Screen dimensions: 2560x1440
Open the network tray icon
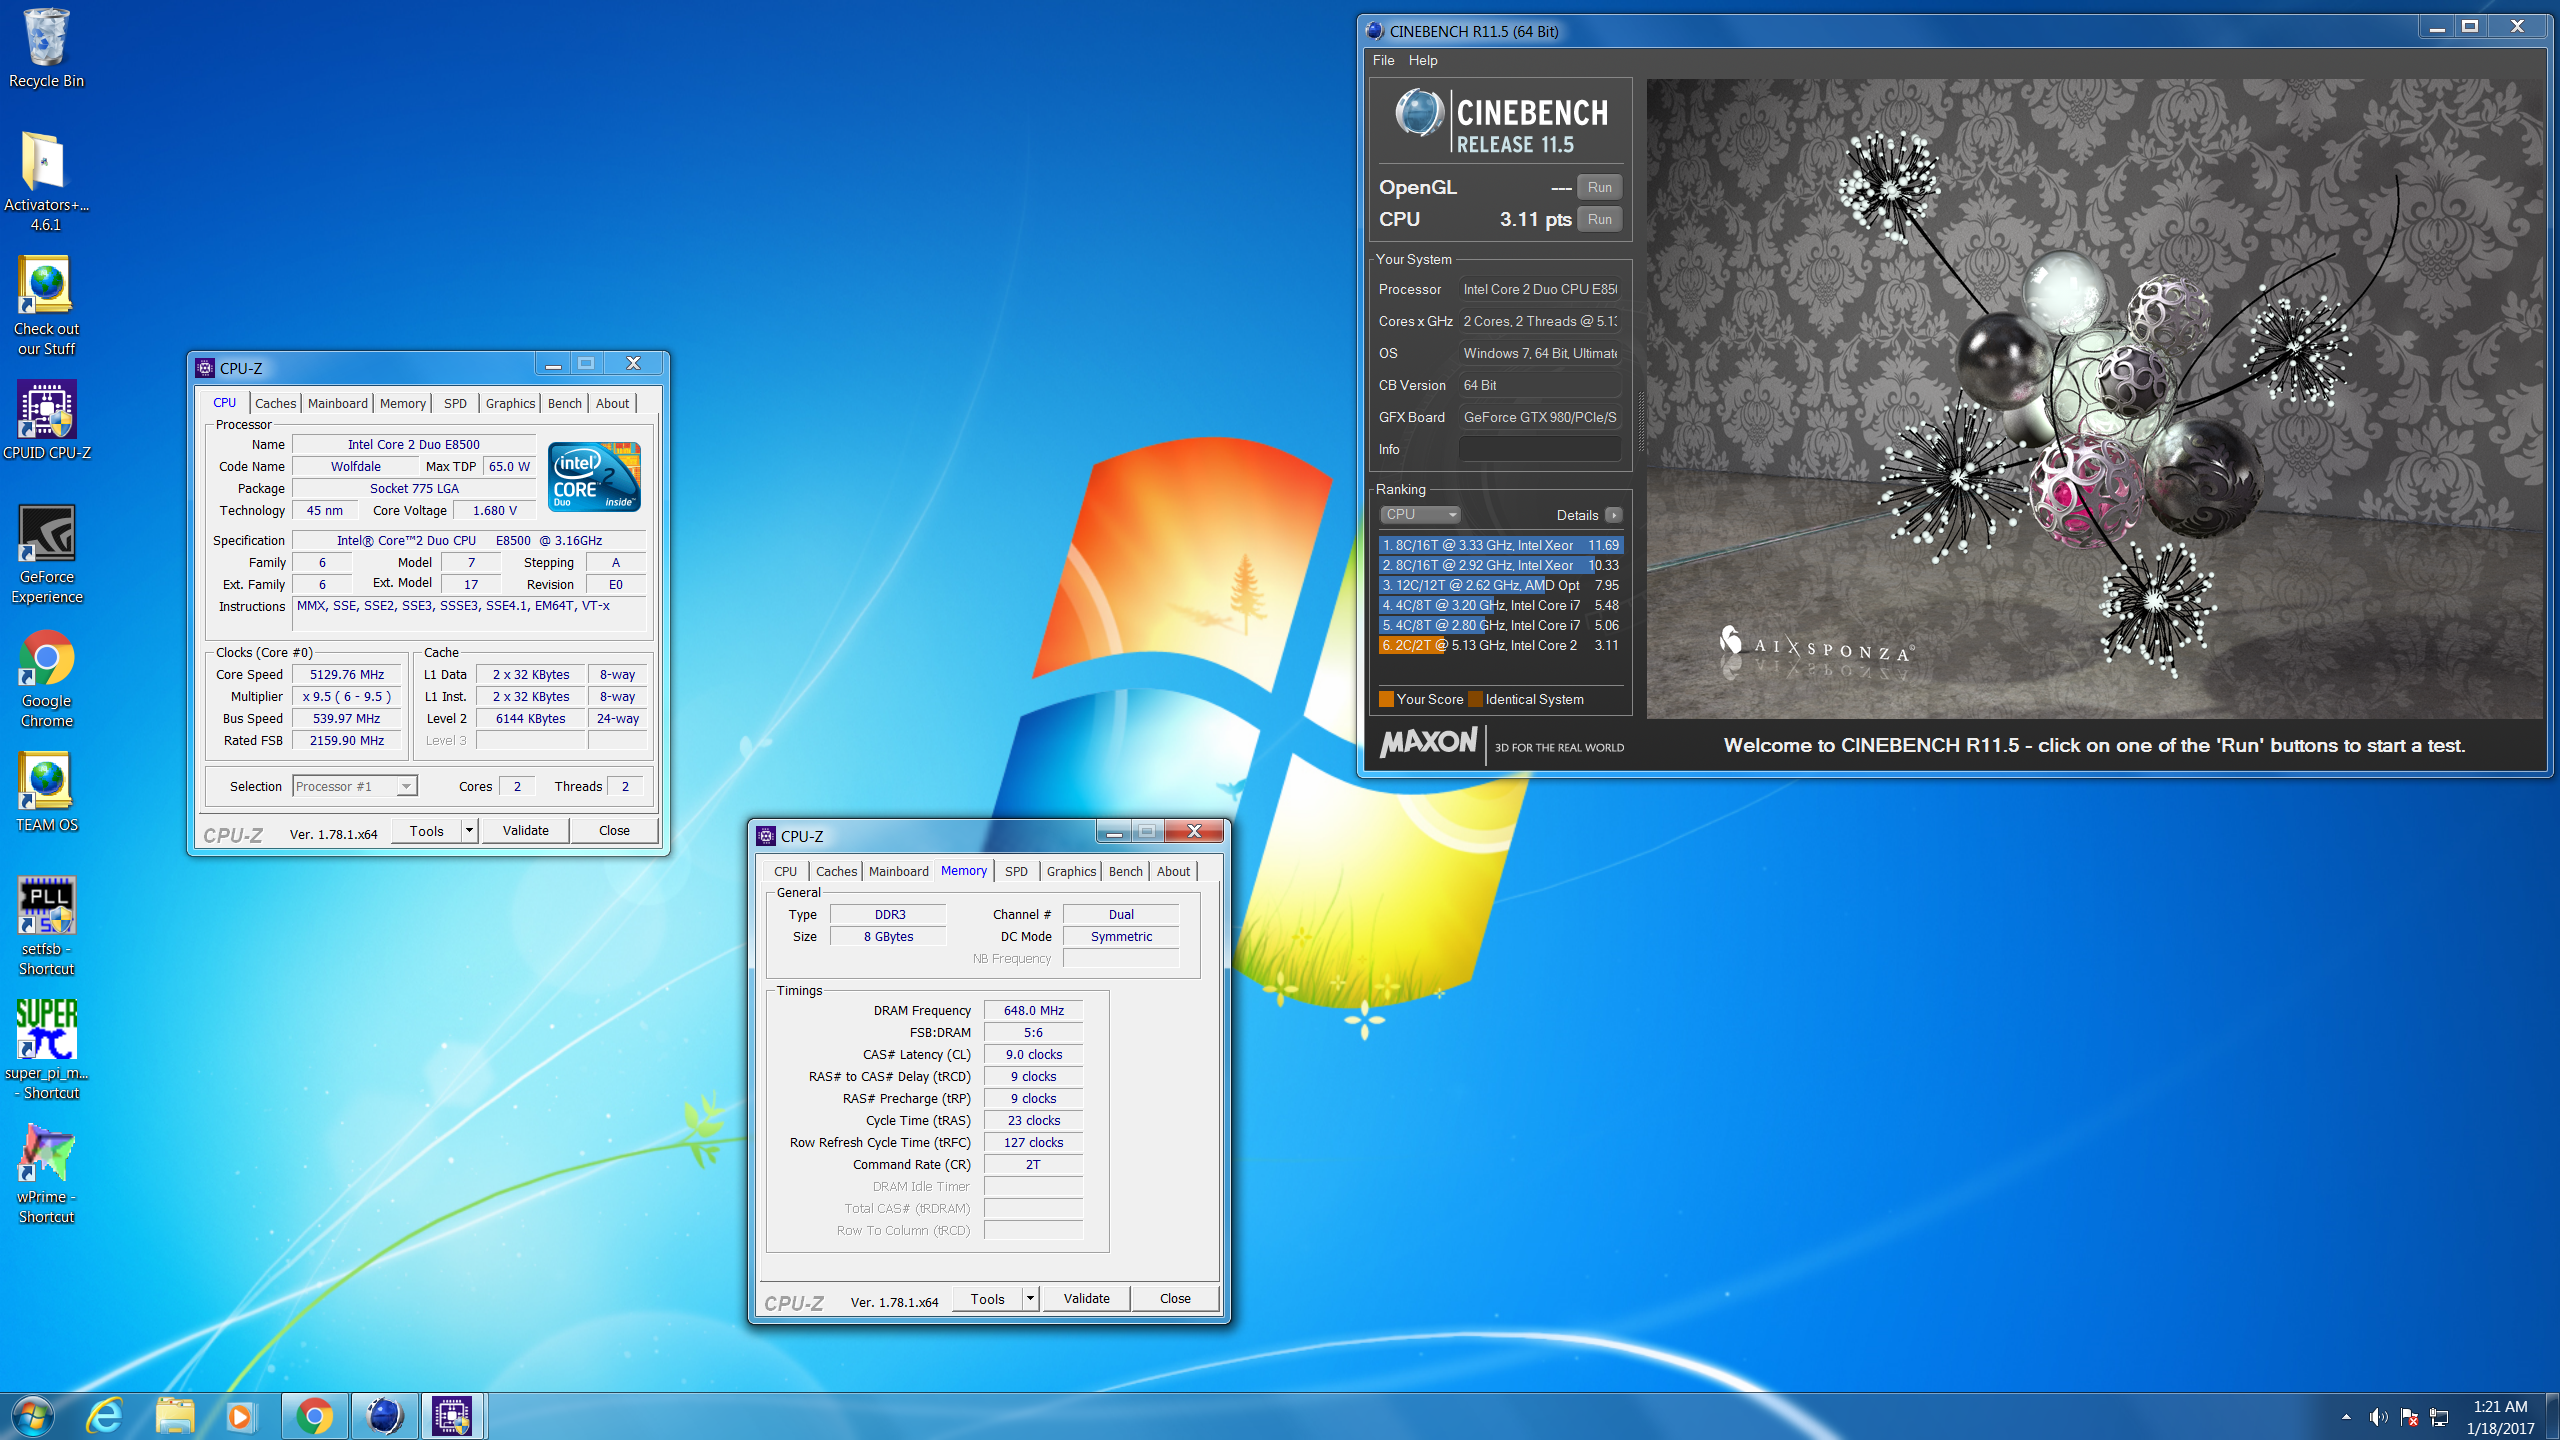tap(2439, 1417)
